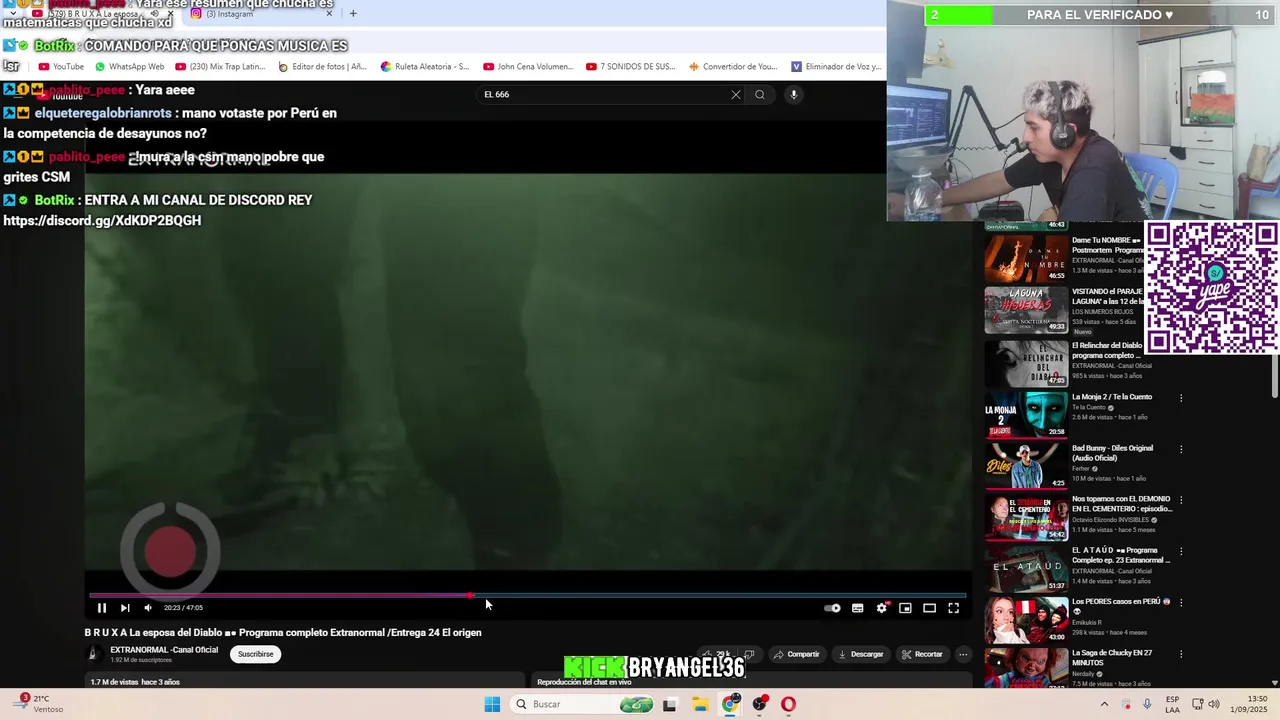Click the Recortar button
The image size is (1280, 720).
point(921,654)
